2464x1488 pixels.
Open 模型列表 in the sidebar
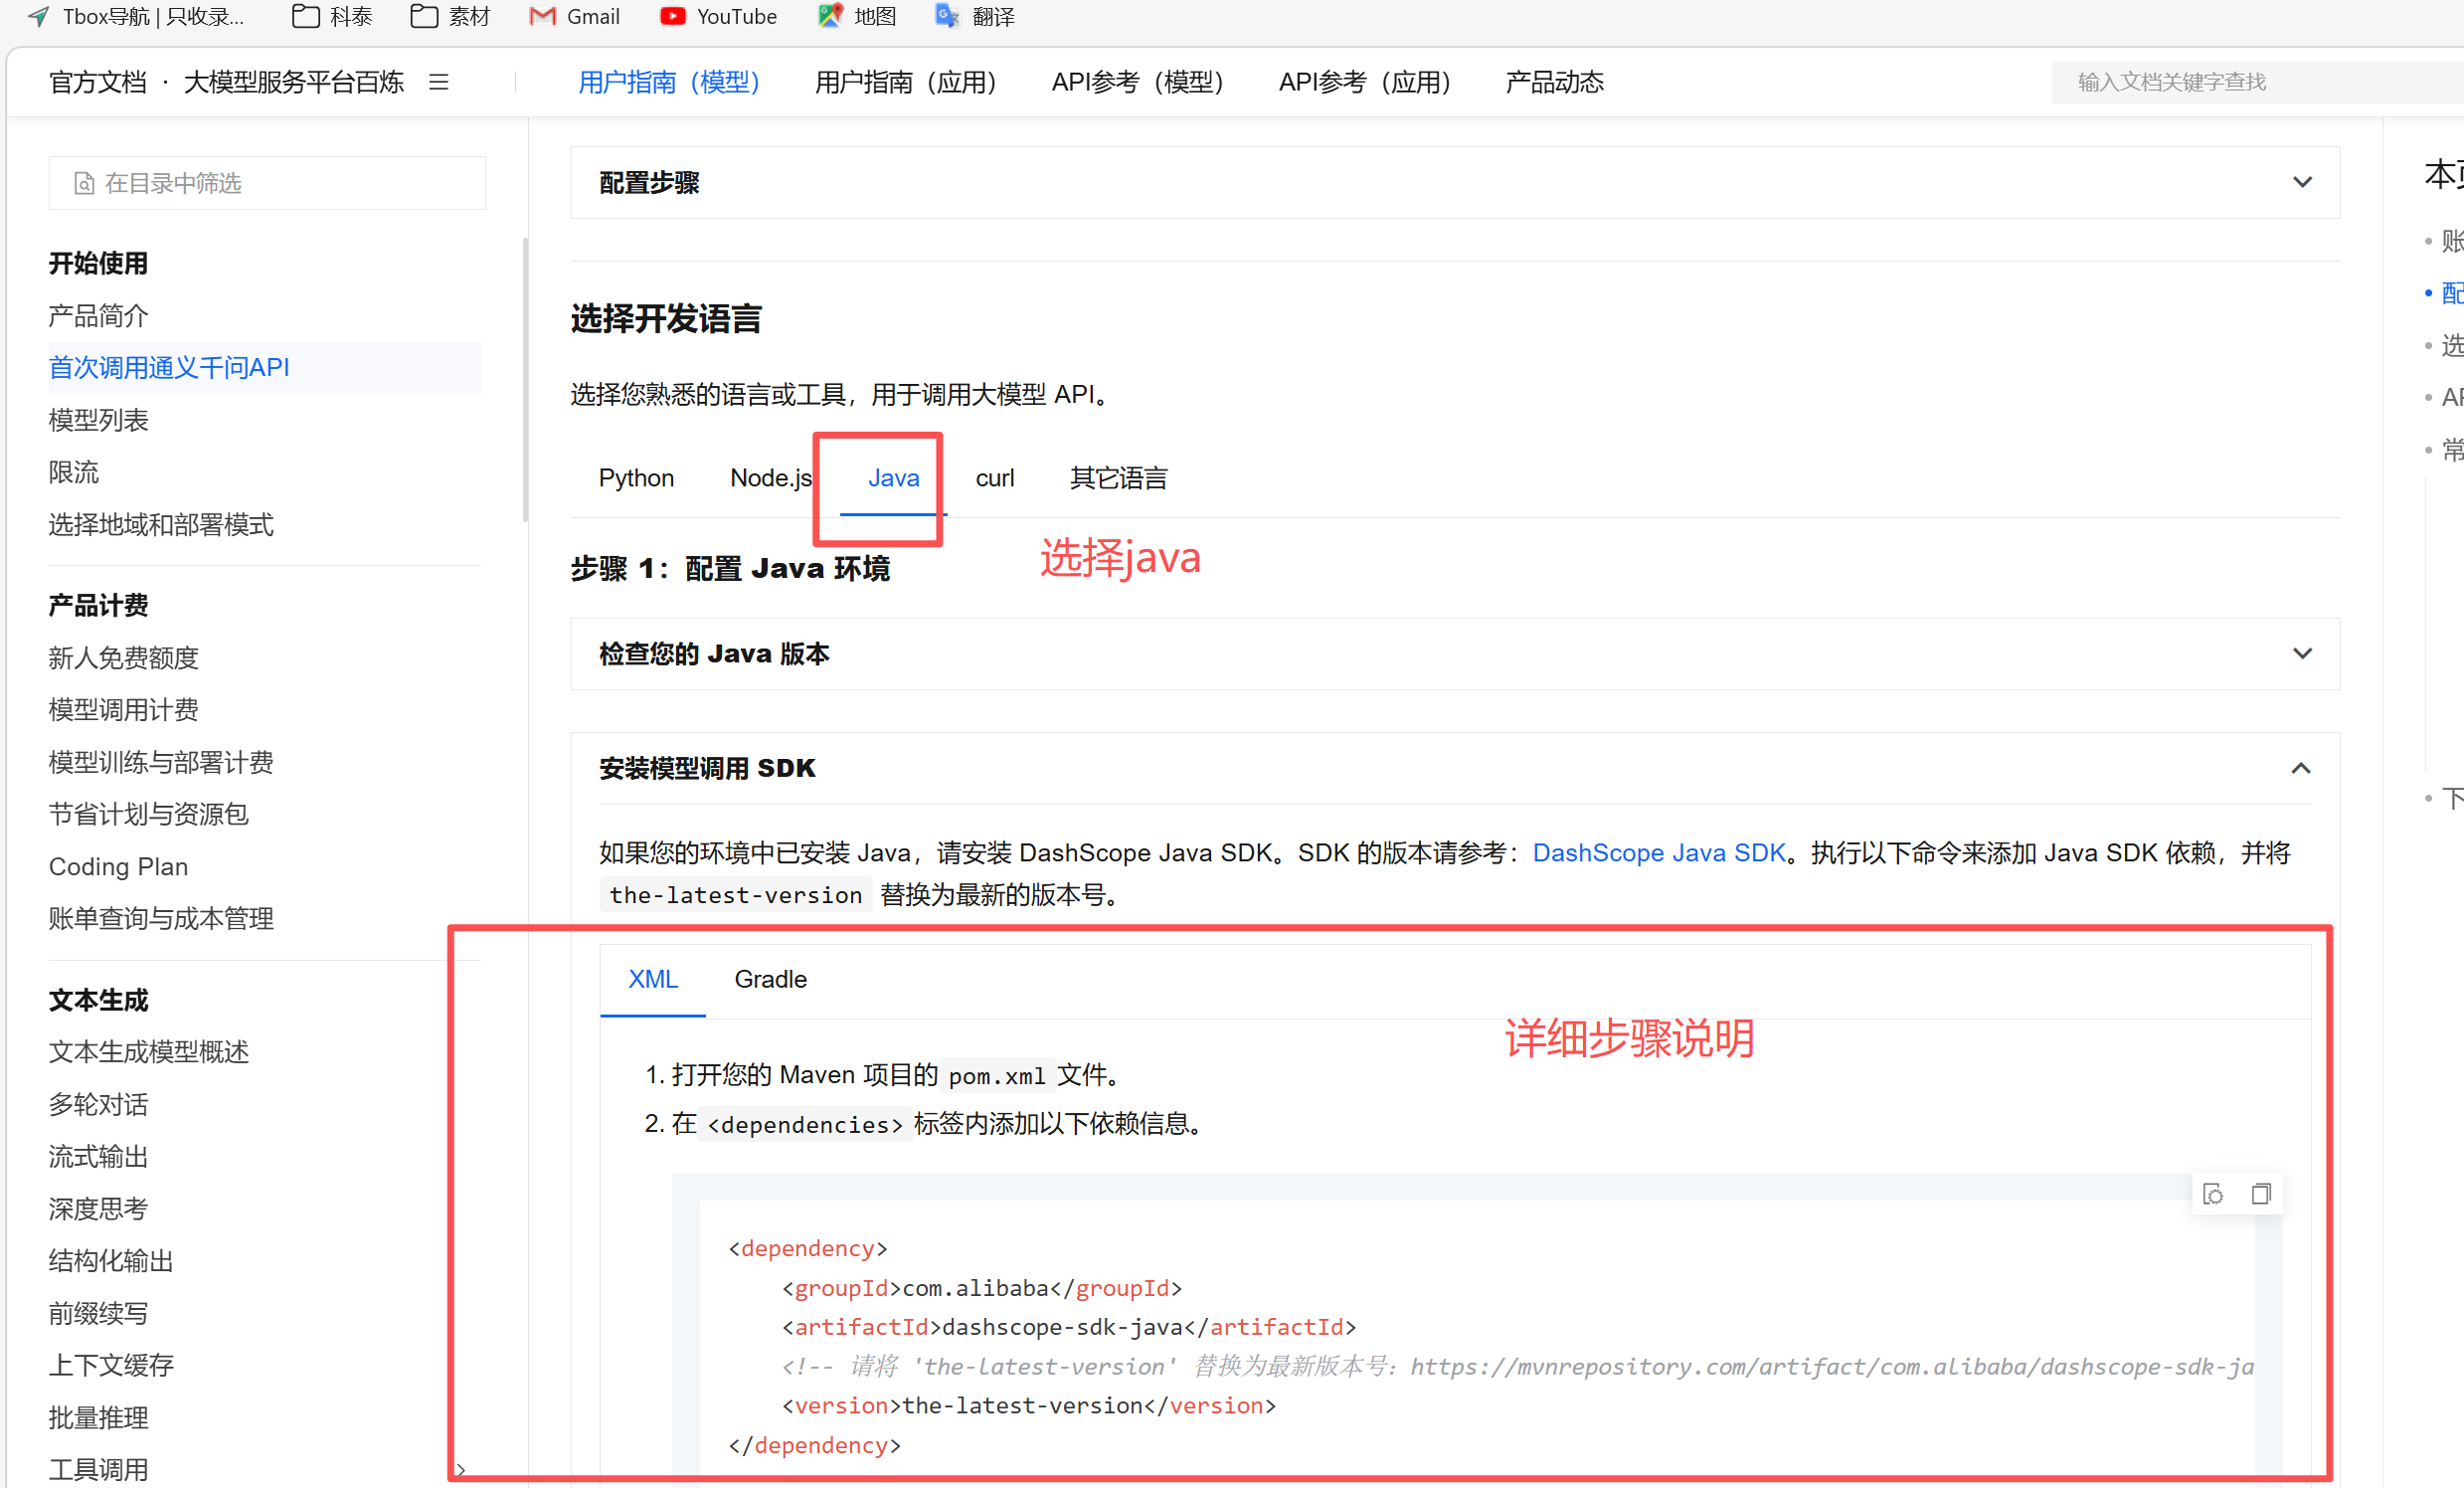[x=98, y=420]
